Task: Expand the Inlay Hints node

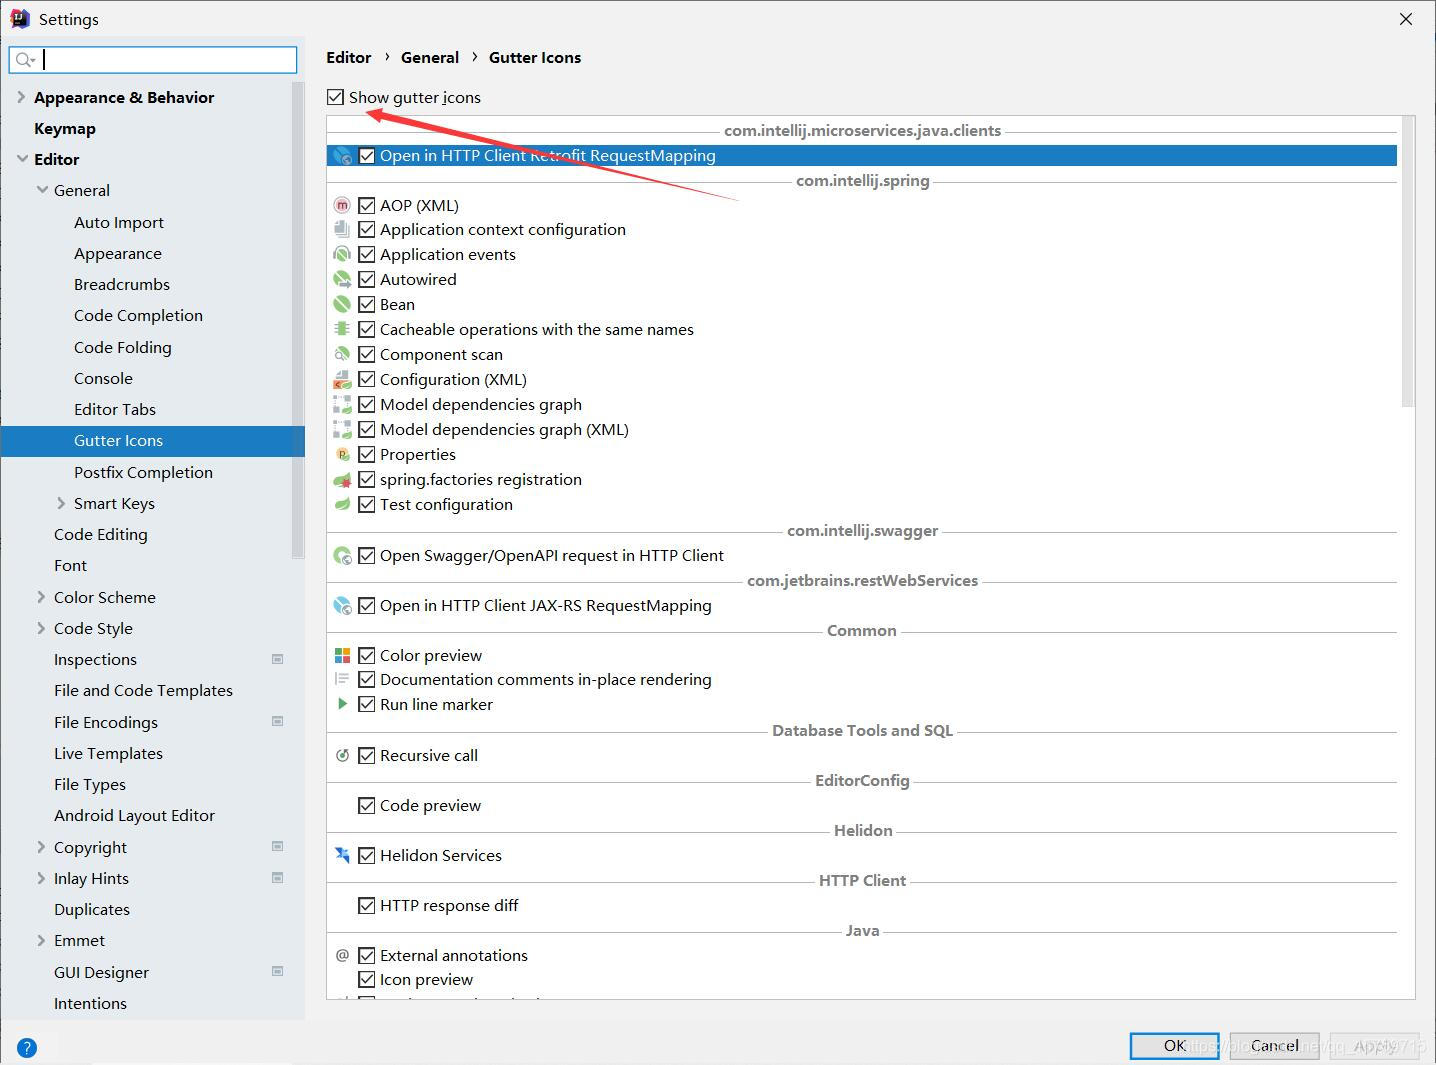Action: point(41,878)
